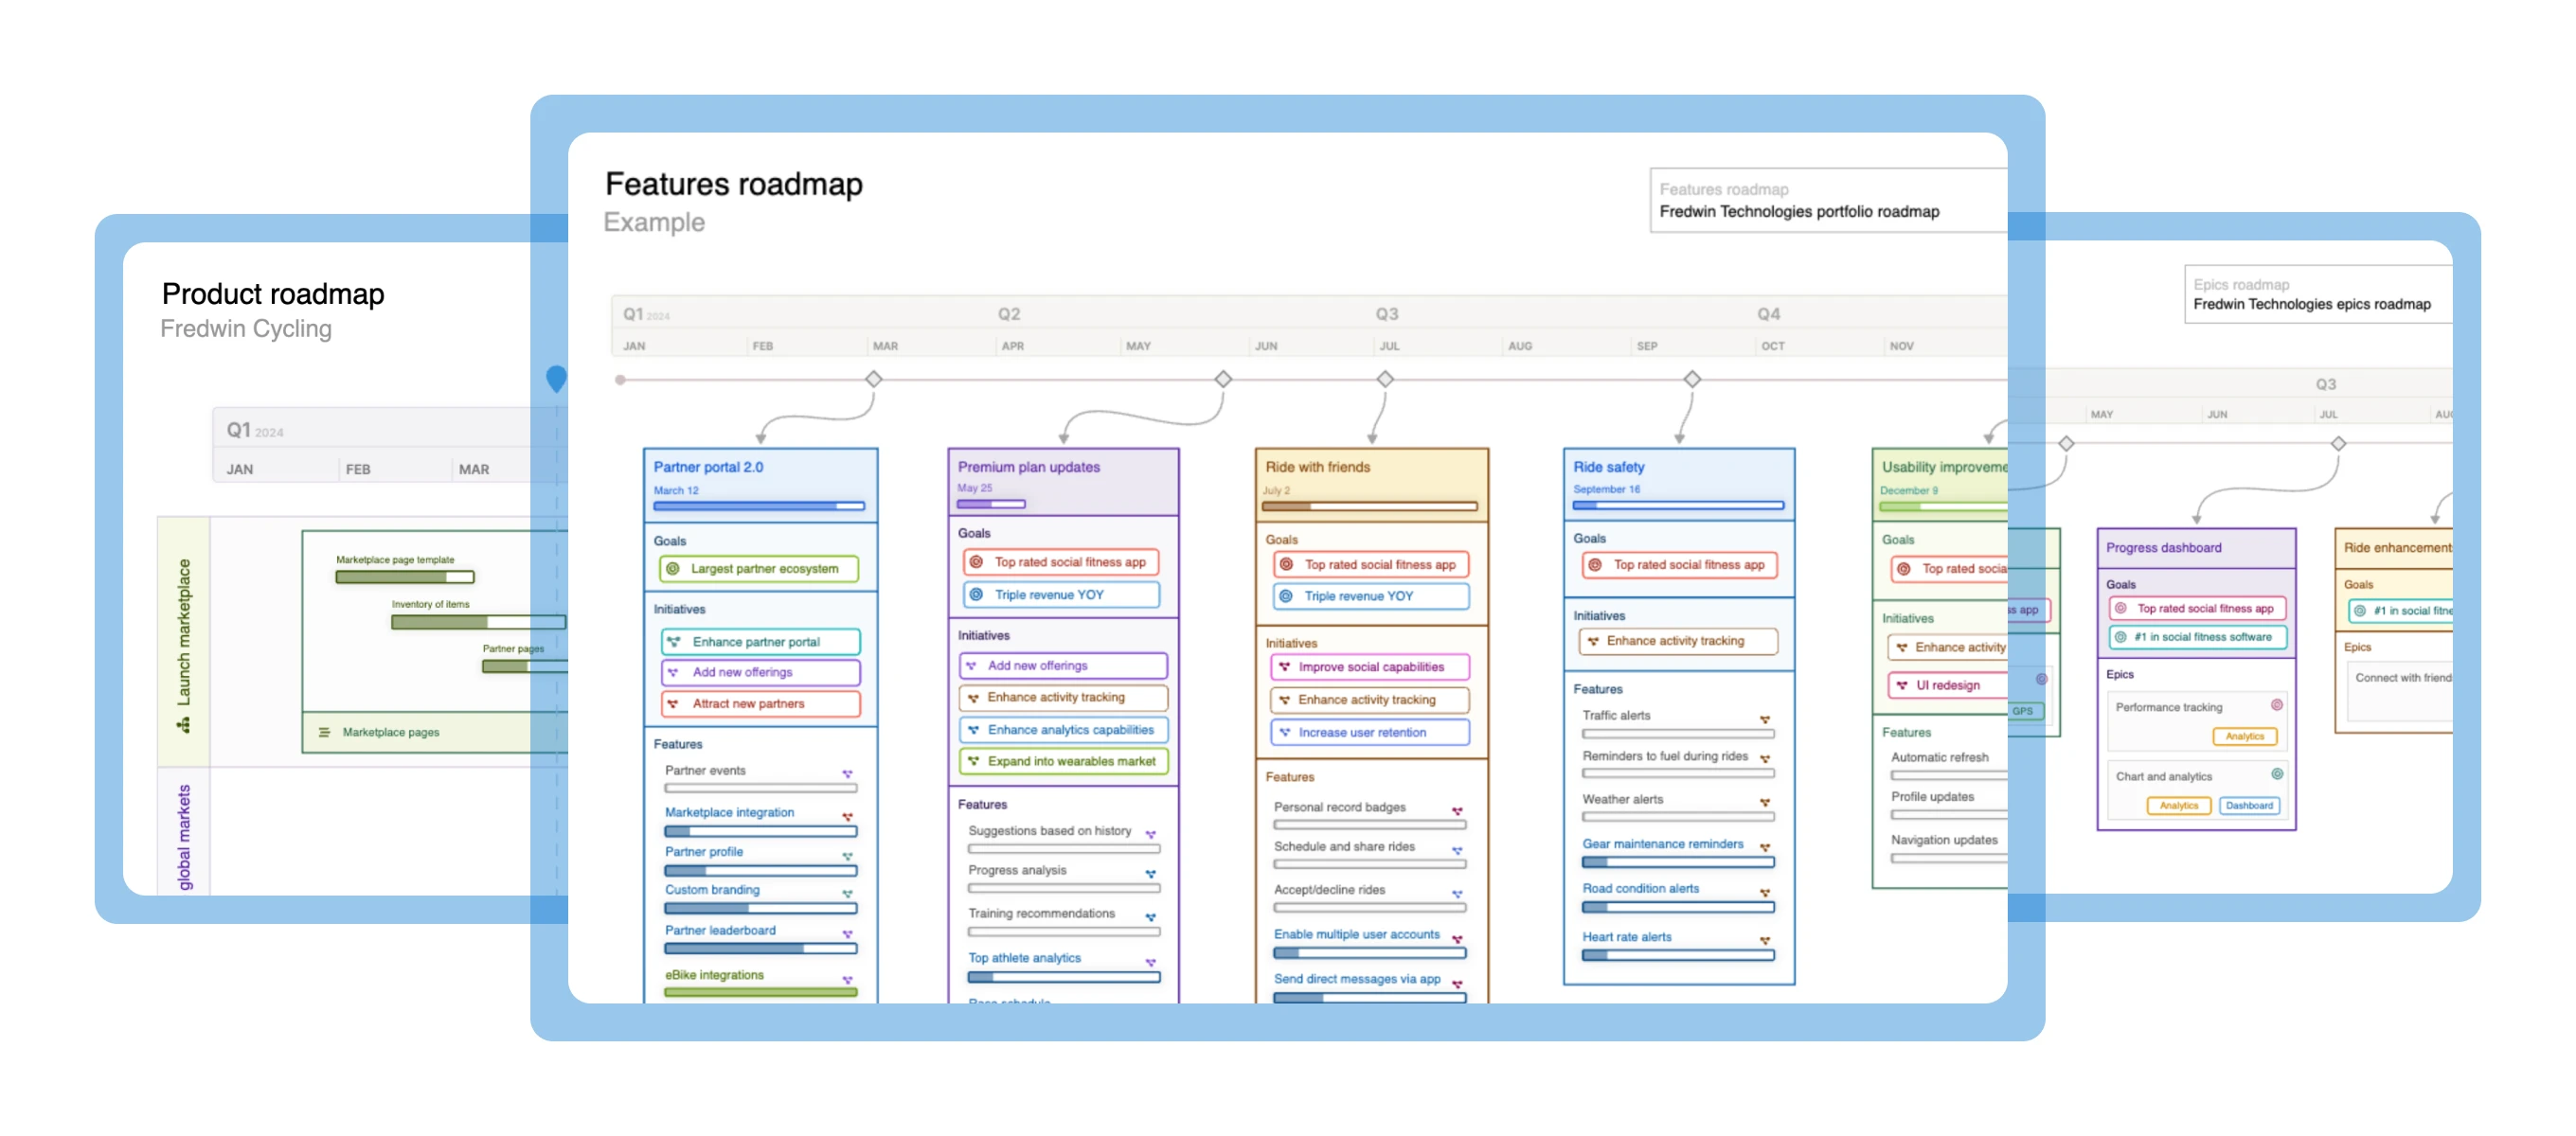Click initiative icon next to Enhance partner portal
The height and width of the screenshot is (1136, 2576).
click(674, 642)
